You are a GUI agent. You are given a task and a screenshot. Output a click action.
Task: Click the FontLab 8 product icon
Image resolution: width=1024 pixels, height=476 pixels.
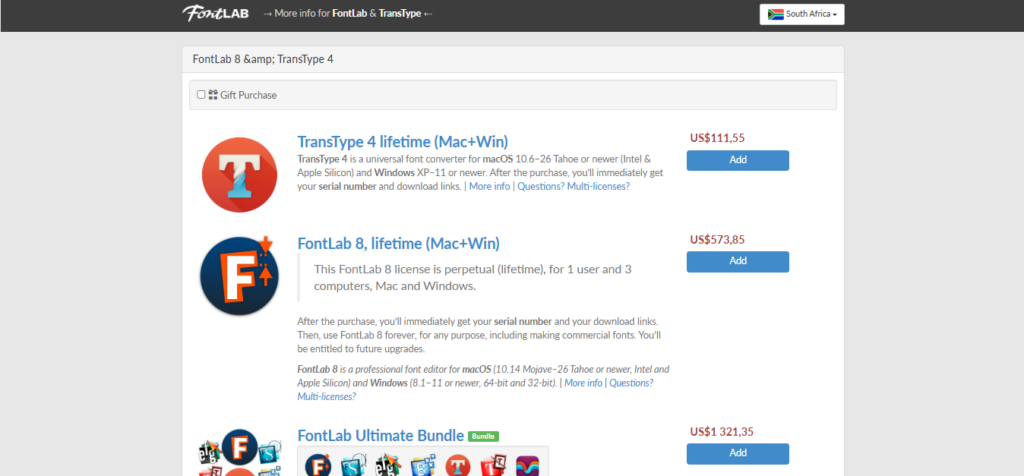coord(238,276)
